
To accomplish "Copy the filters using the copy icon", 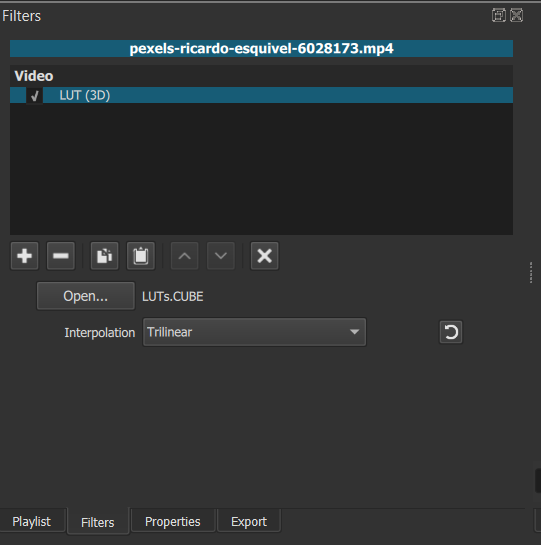I will tap(104, 256).
